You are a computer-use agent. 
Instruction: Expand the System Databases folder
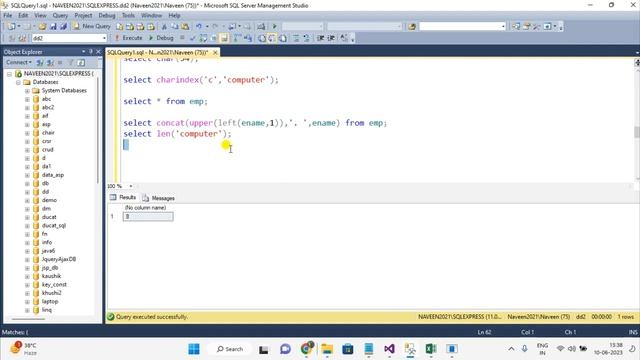[x=27, y=91]
